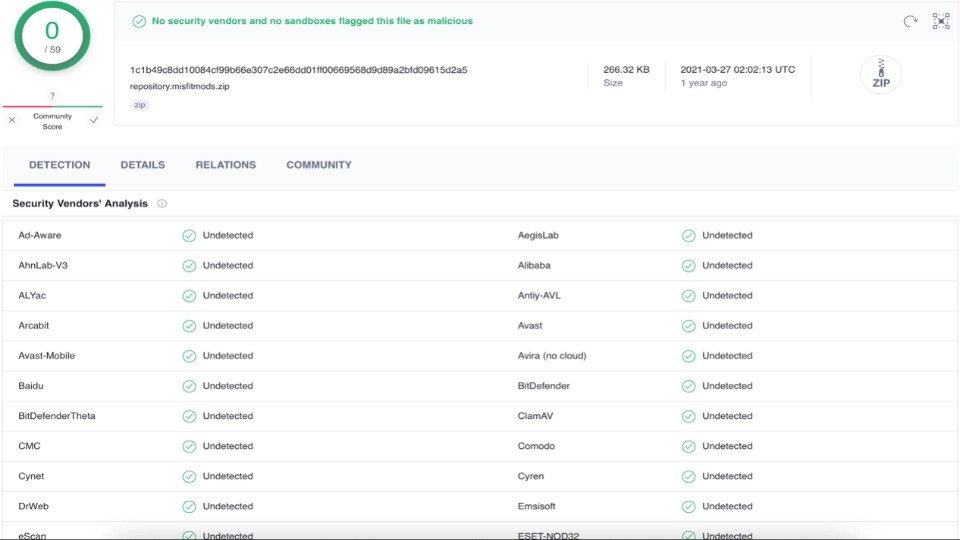Click the file hash text
The width and height of the screenshot is (960, 540).
click(299, 70)
